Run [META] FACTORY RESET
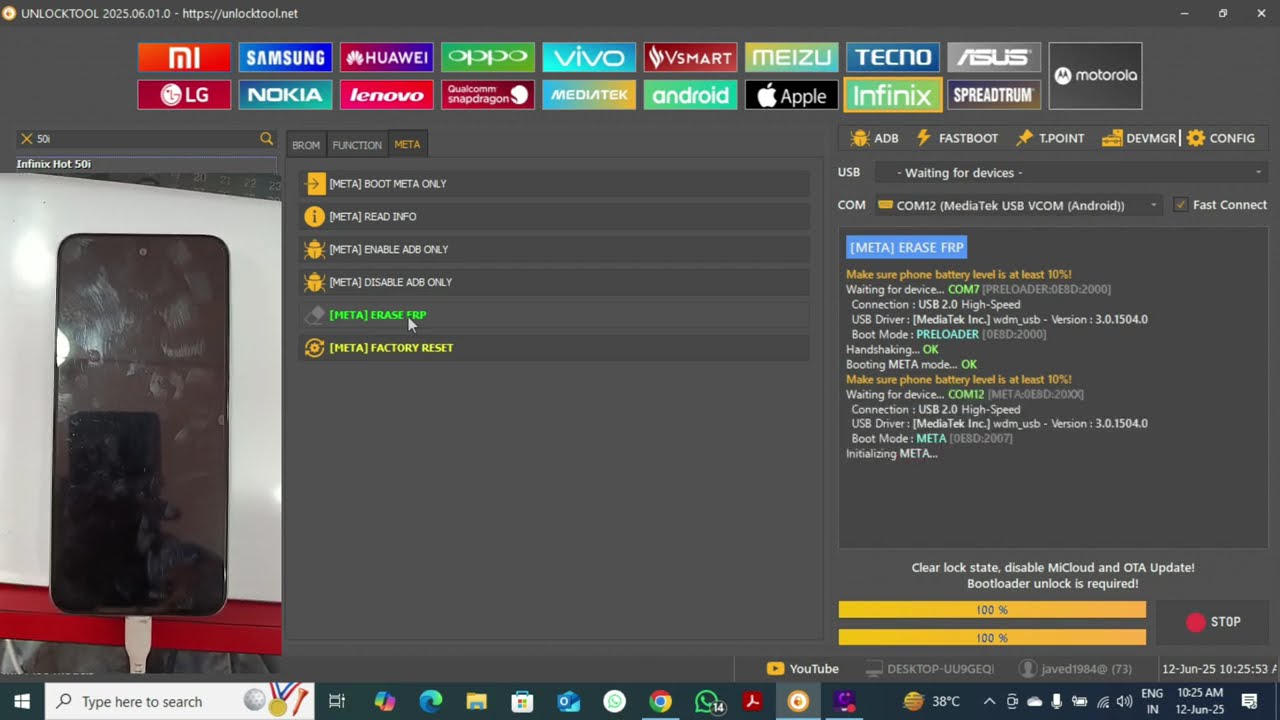 (x=554, y=348)
